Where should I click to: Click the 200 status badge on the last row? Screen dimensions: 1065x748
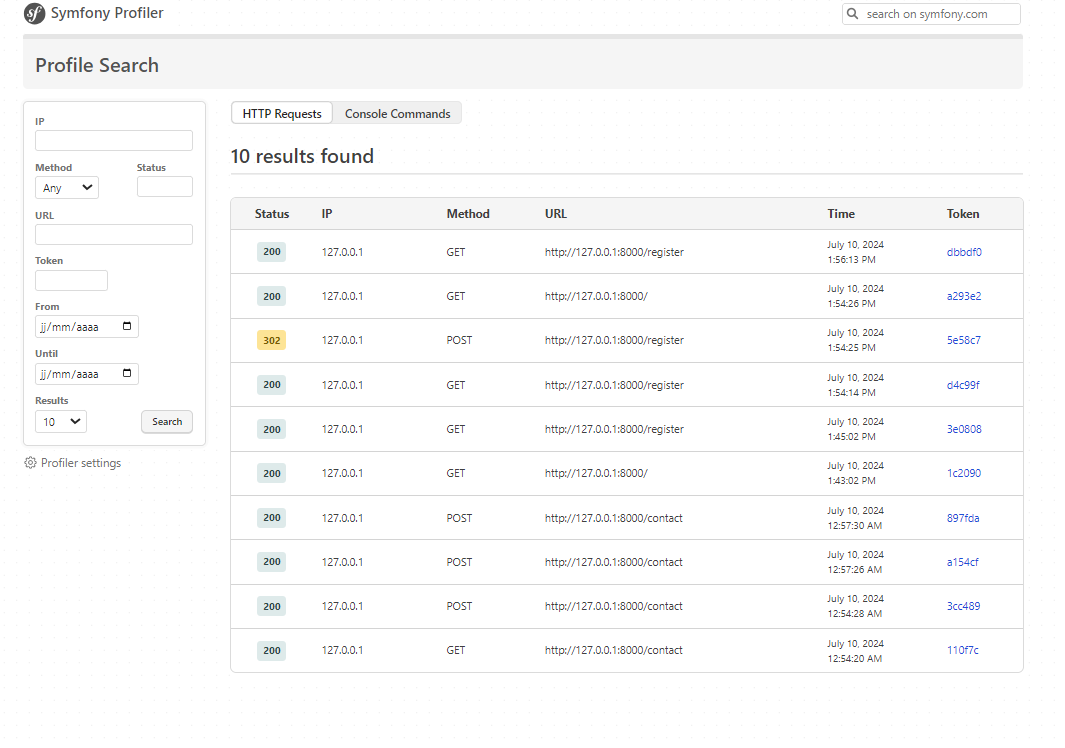[x=271, y=650]
